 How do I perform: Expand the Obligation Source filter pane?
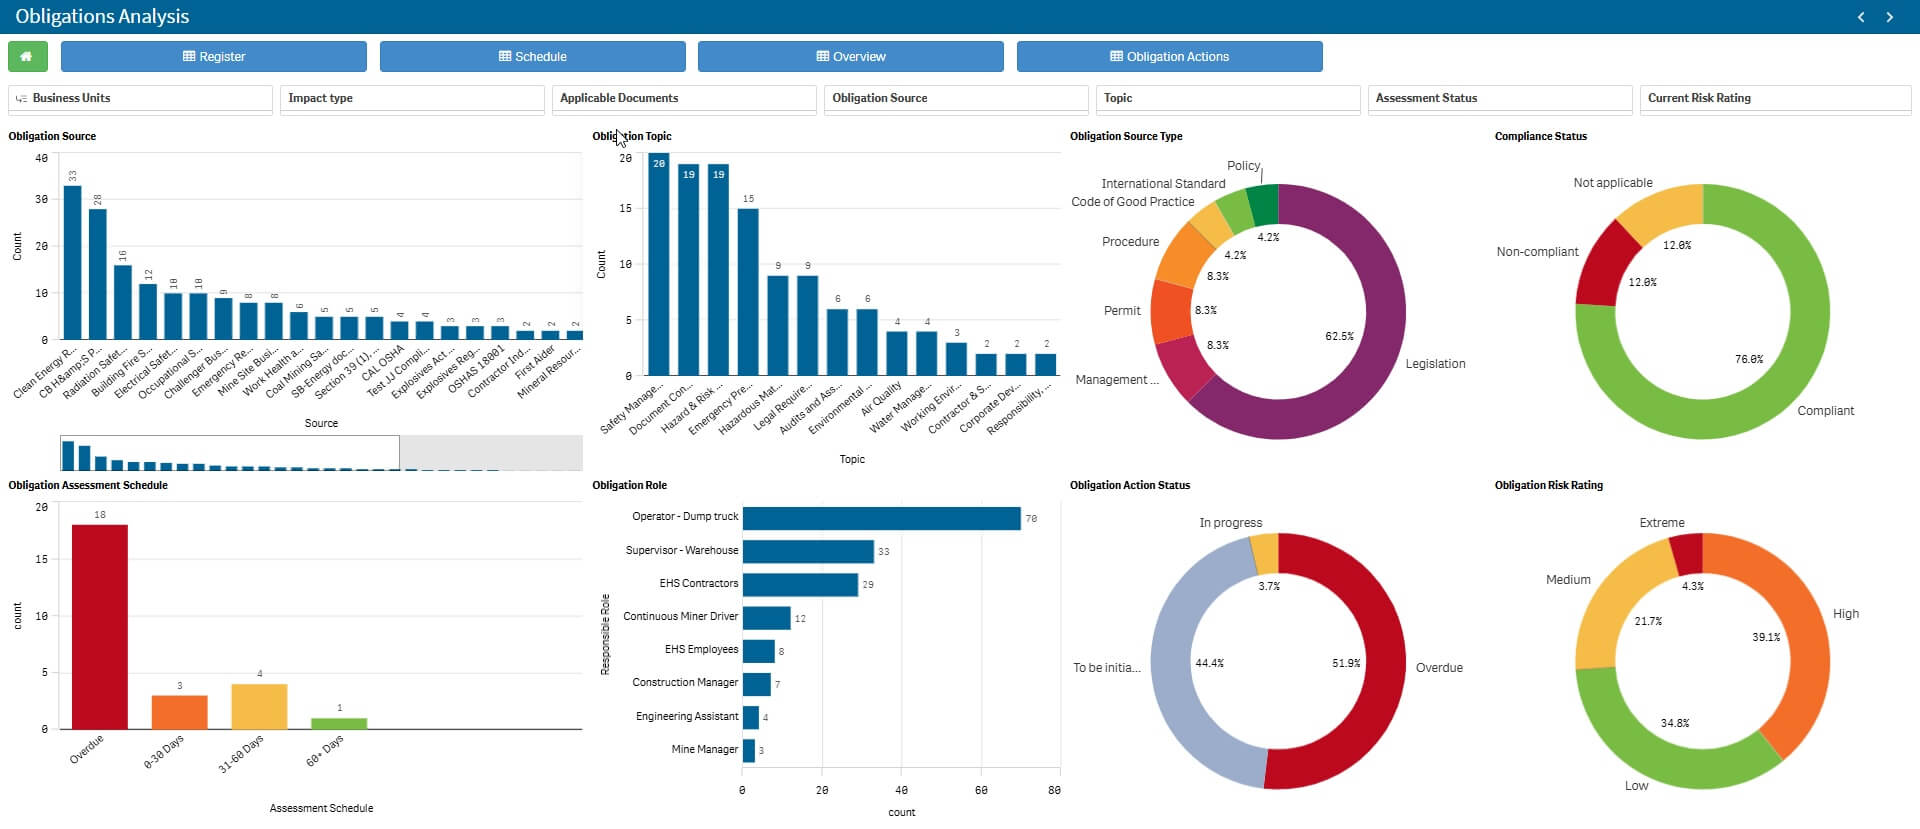956,98
